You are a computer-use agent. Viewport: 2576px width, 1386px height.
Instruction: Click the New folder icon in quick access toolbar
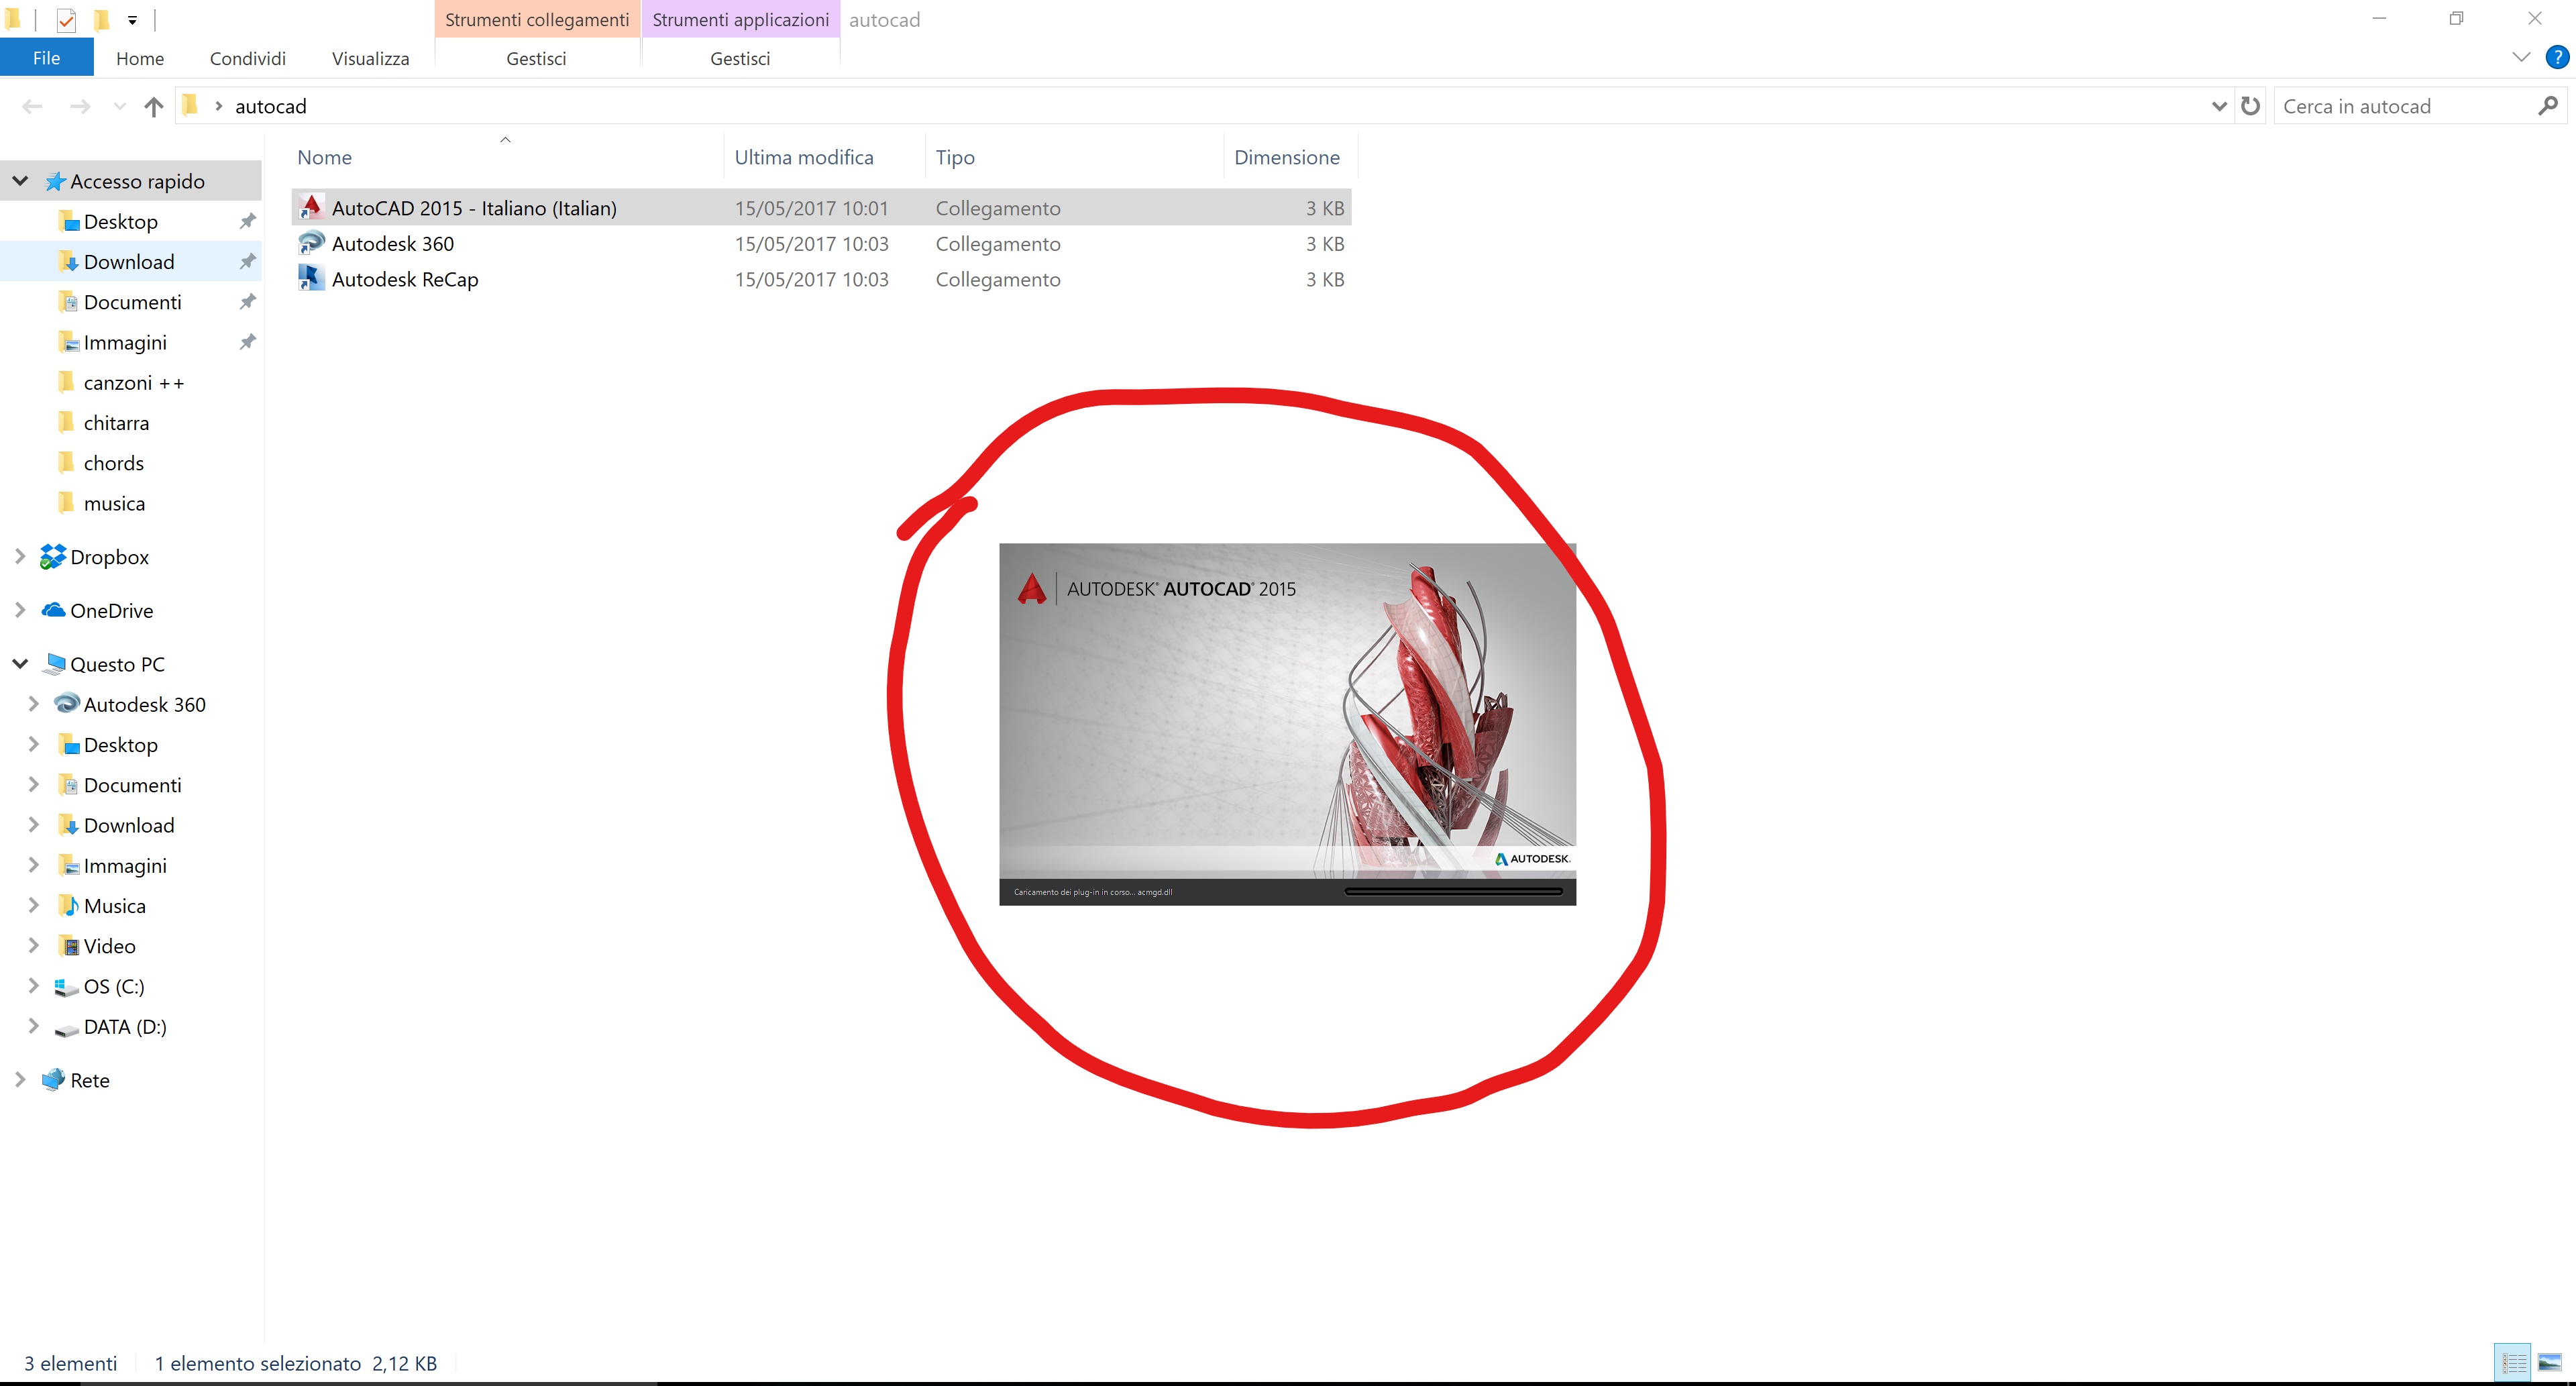(x=101, y=19)
